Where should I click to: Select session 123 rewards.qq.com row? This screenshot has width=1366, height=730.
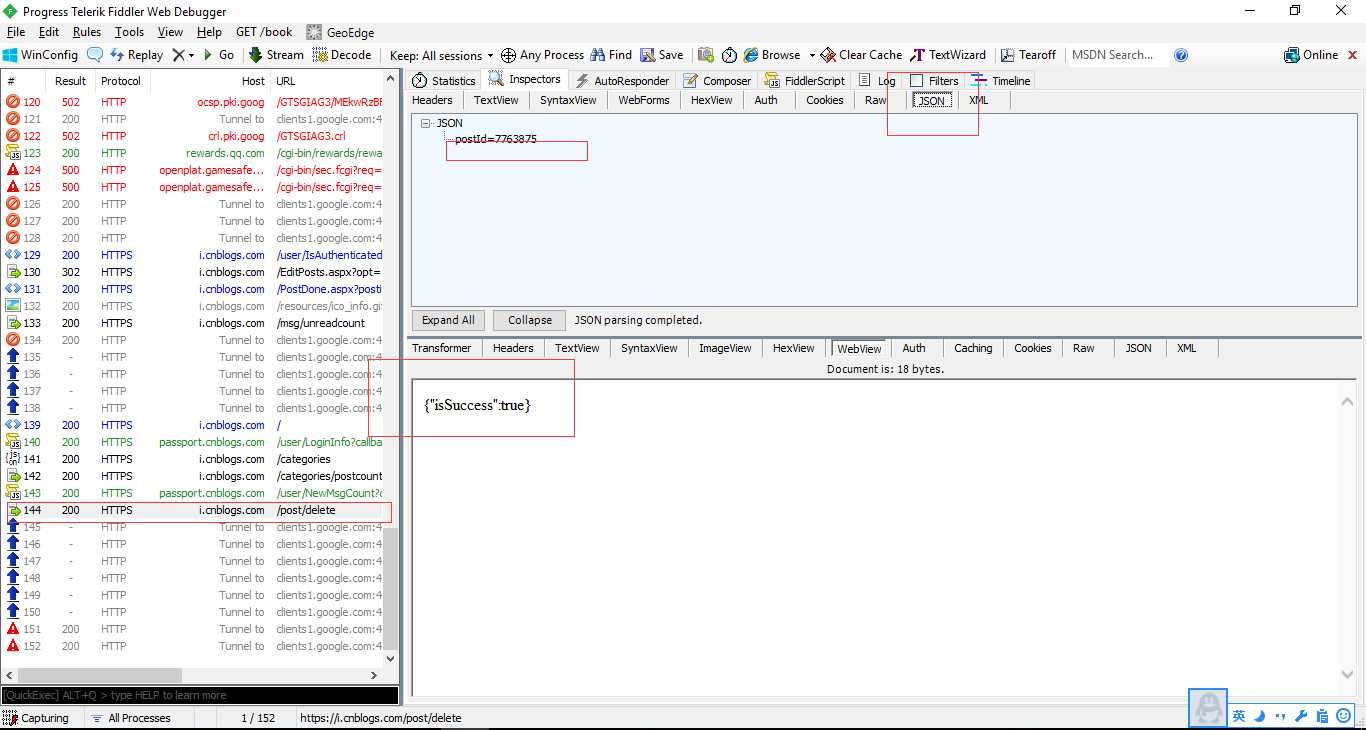(192, 153)
